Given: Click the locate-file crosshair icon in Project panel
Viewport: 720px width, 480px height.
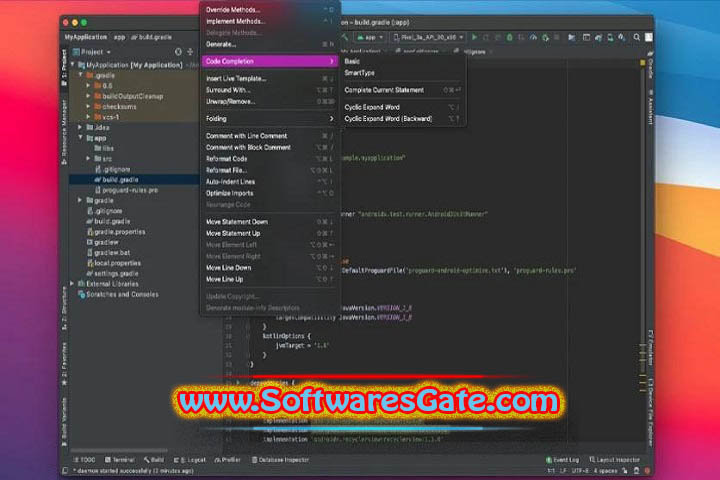Looking at the screenshot, I should (178, 52).
